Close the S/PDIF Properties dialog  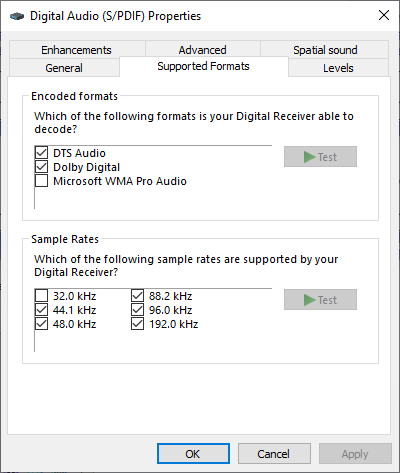pos(384,15)
